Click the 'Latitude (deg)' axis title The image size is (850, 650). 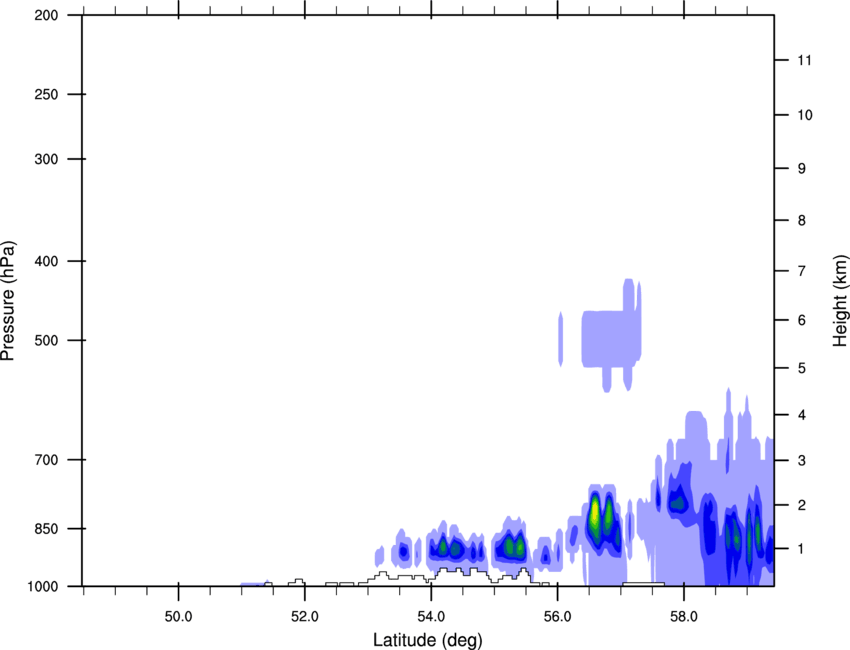(x=427, y=640)
